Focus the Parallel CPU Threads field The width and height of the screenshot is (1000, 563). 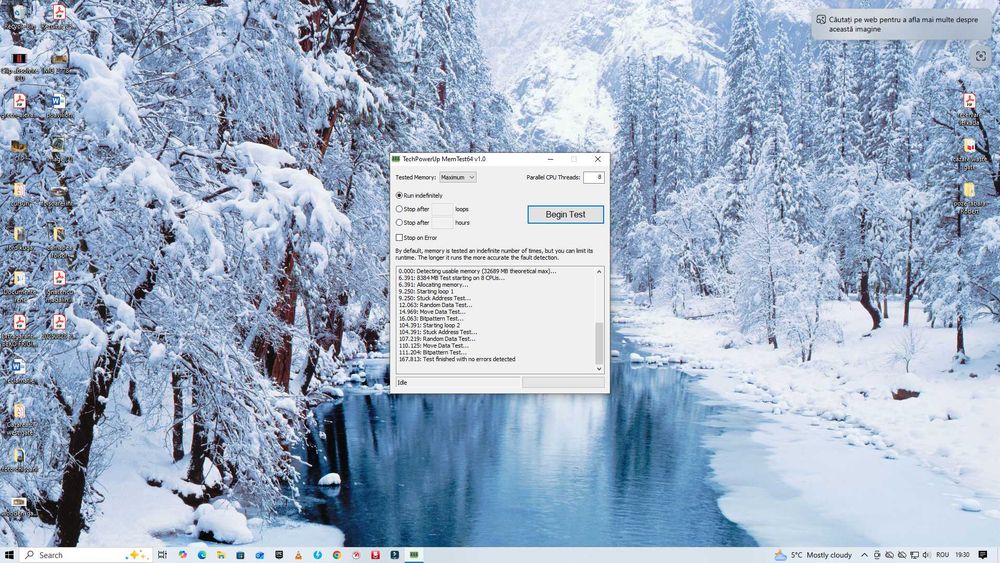click(x=593, y=177)
